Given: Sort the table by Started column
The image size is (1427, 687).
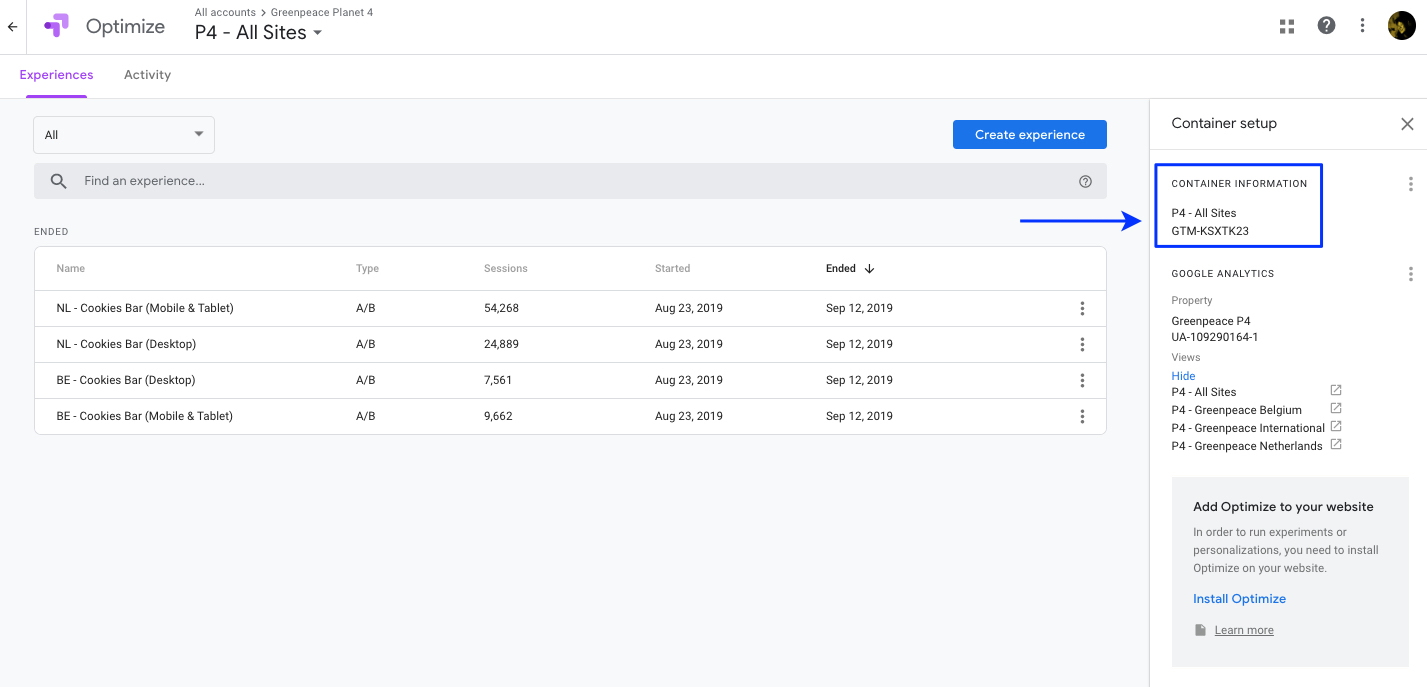Looking at the screenshot, I should (x=673, y=268).
